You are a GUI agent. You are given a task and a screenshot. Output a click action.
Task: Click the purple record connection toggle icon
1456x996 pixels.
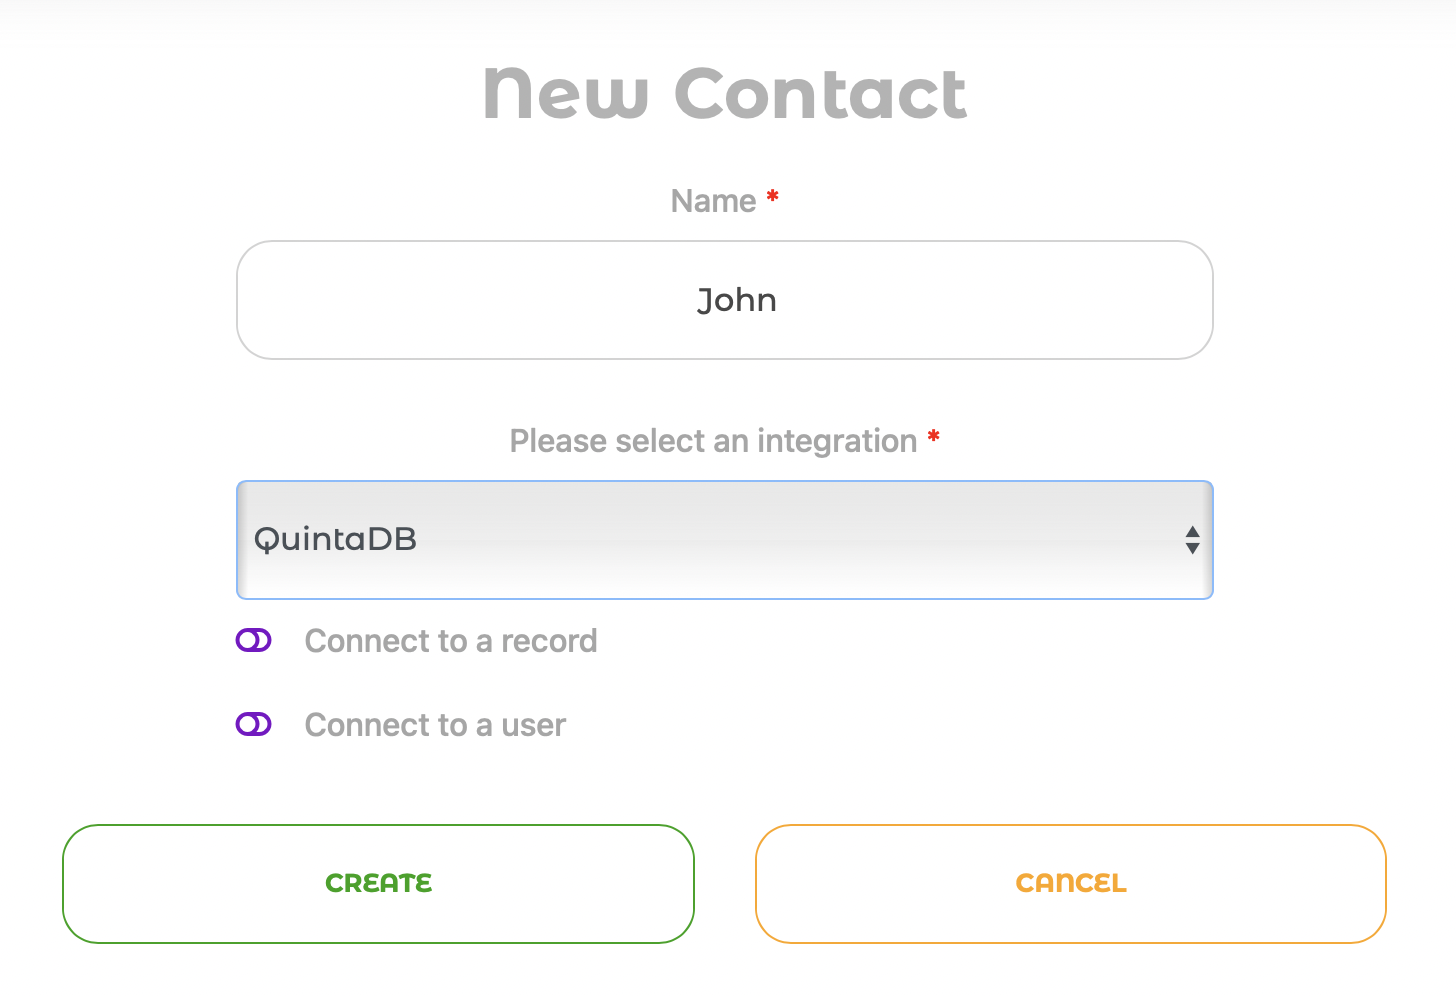[x=254, y=640]
